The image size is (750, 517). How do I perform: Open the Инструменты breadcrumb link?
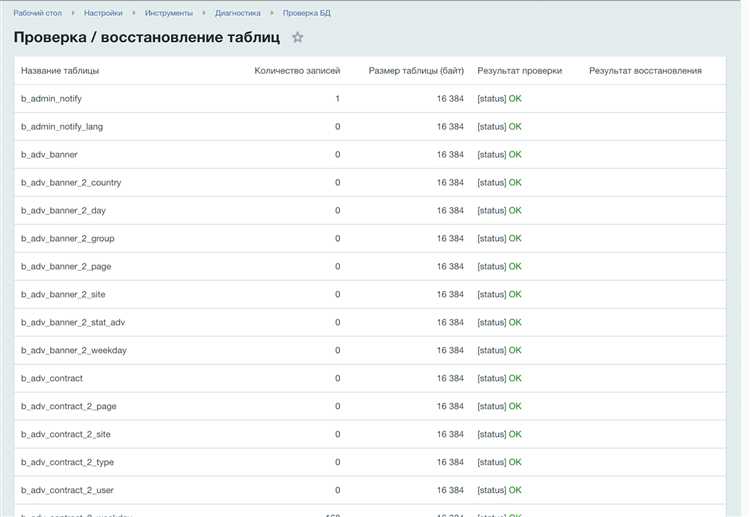pos(169,13)
